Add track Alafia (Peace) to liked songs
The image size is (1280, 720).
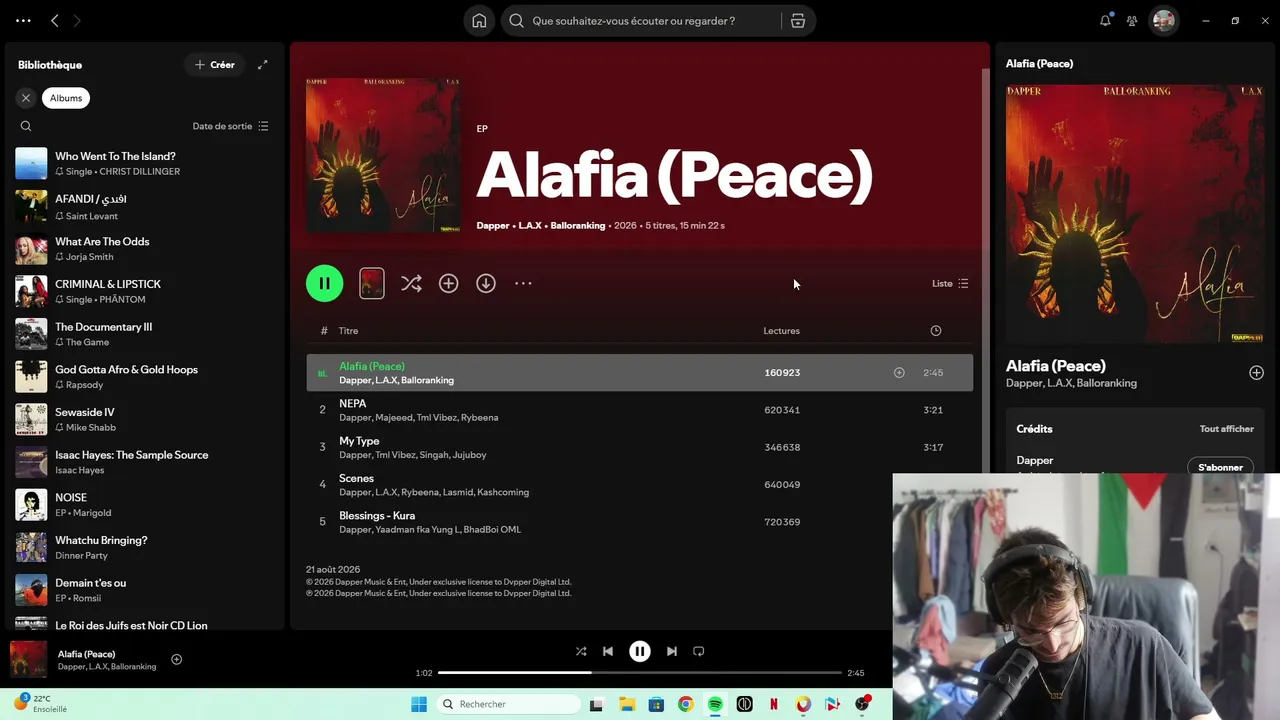tap(899, 373)
